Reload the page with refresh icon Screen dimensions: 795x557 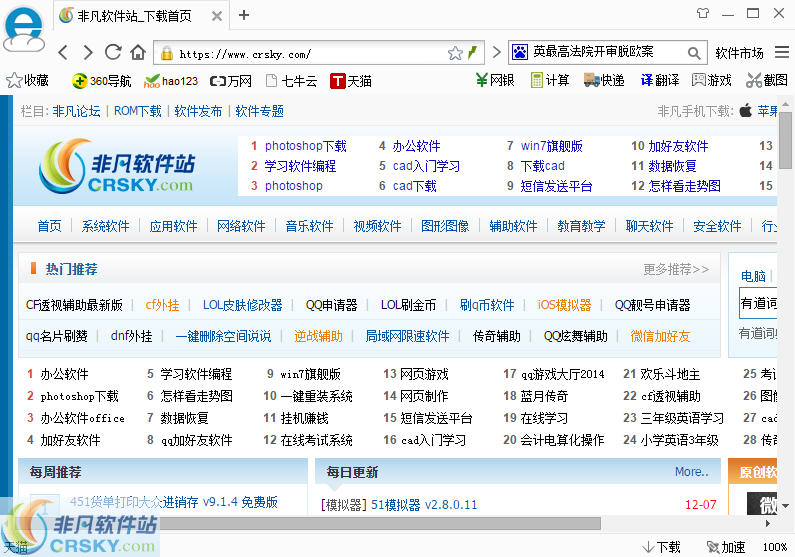pyautogui.click(x=113, y=52)
